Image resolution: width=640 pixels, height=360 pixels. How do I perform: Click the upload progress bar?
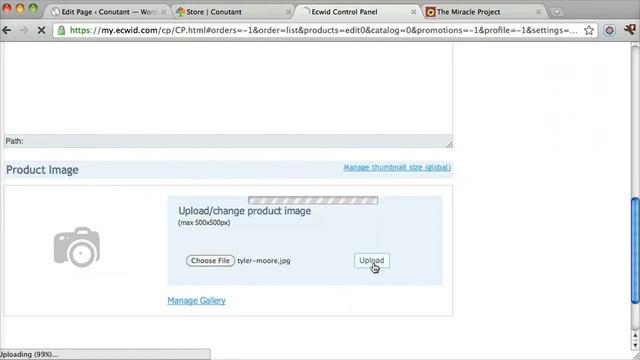click(x=313, y=200)
